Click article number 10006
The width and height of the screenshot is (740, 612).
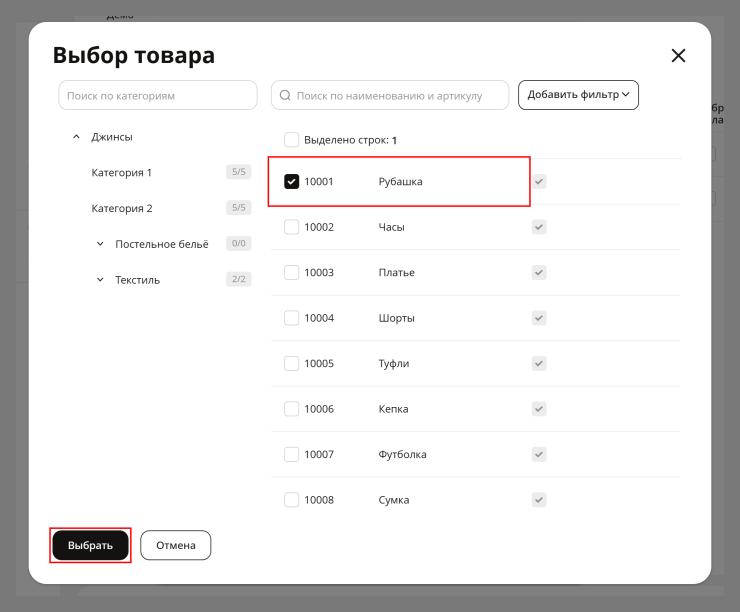[319, 409]
